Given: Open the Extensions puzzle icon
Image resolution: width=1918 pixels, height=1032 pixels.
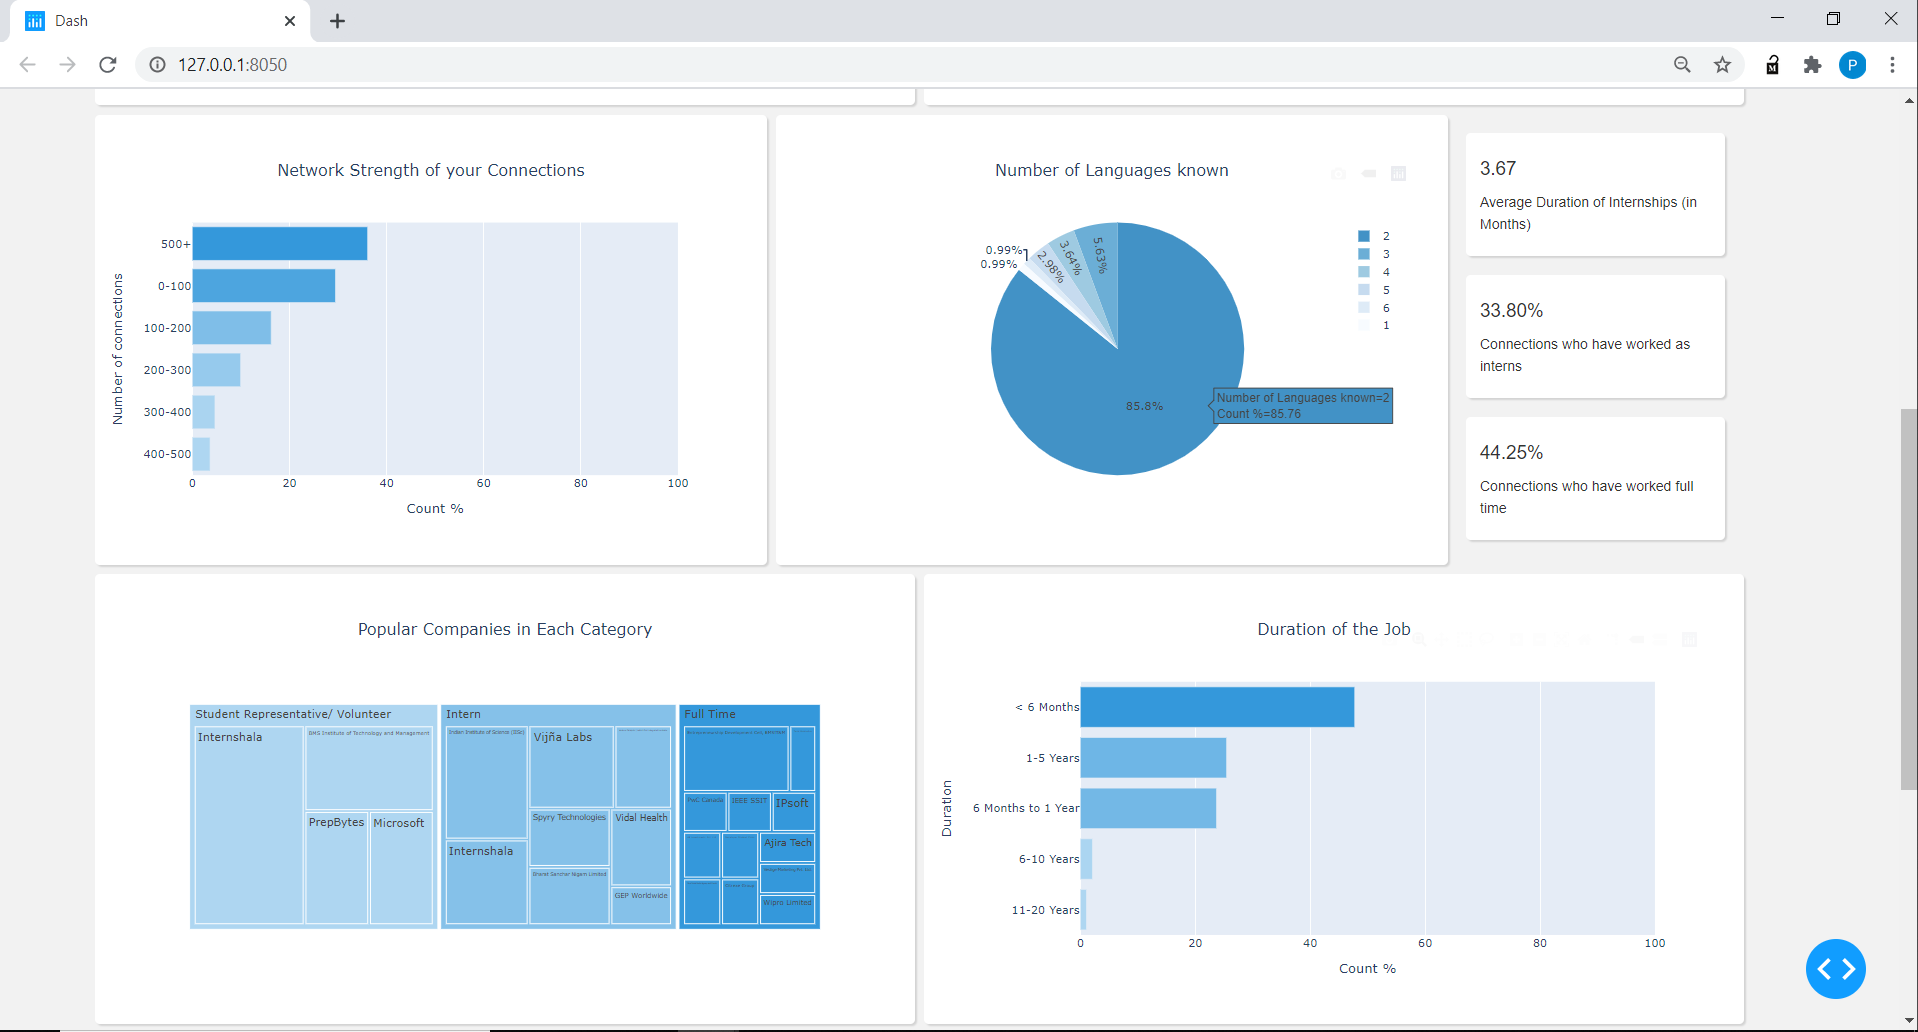Looking at the screenshot, I should (1812, 65).
